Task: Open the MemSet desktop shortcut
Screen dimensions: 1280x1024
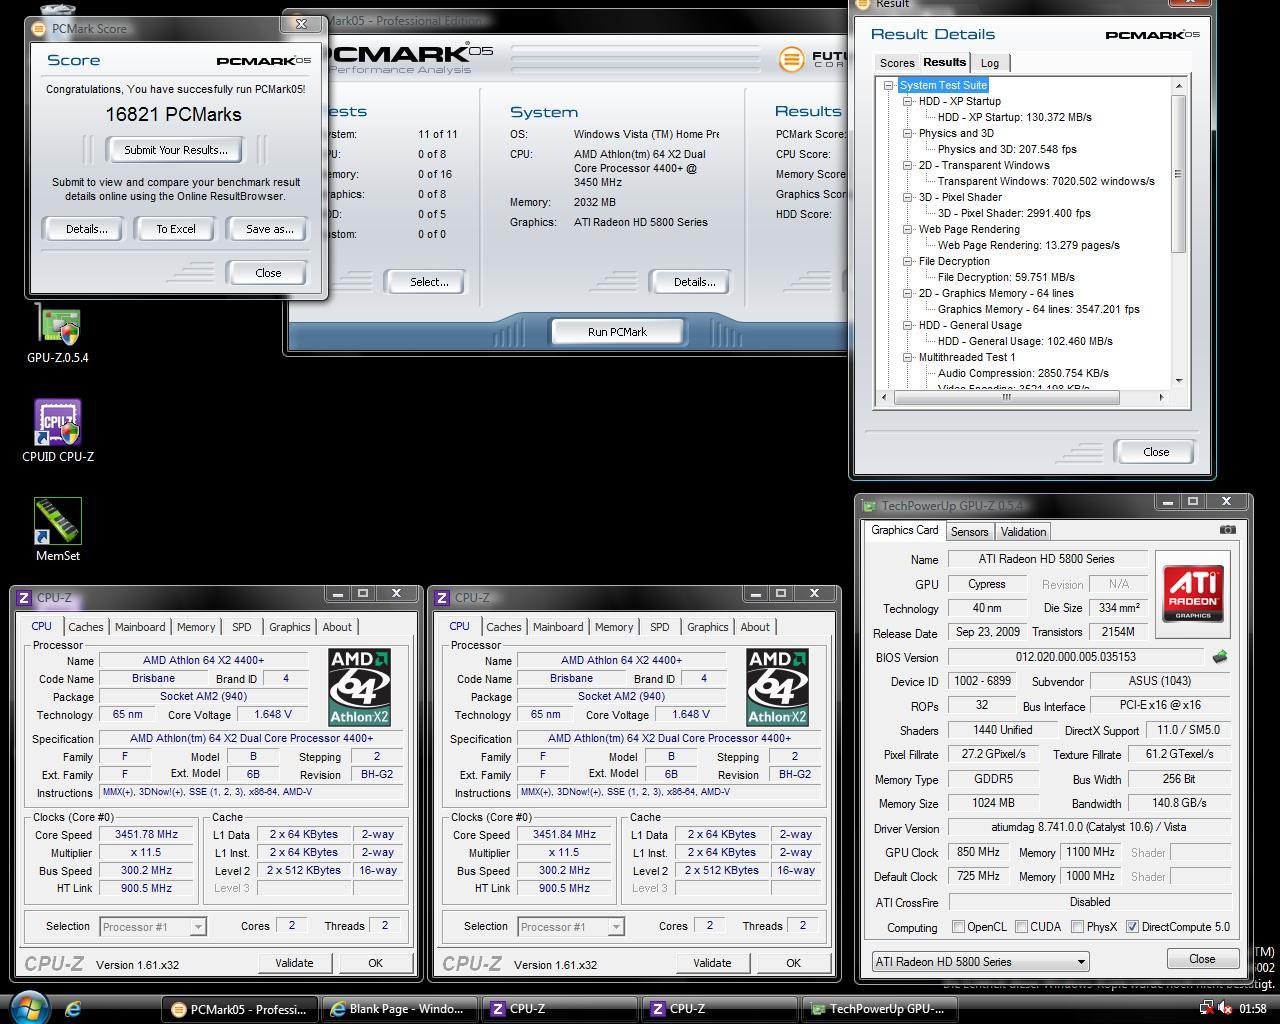Action: coord(58,530)
